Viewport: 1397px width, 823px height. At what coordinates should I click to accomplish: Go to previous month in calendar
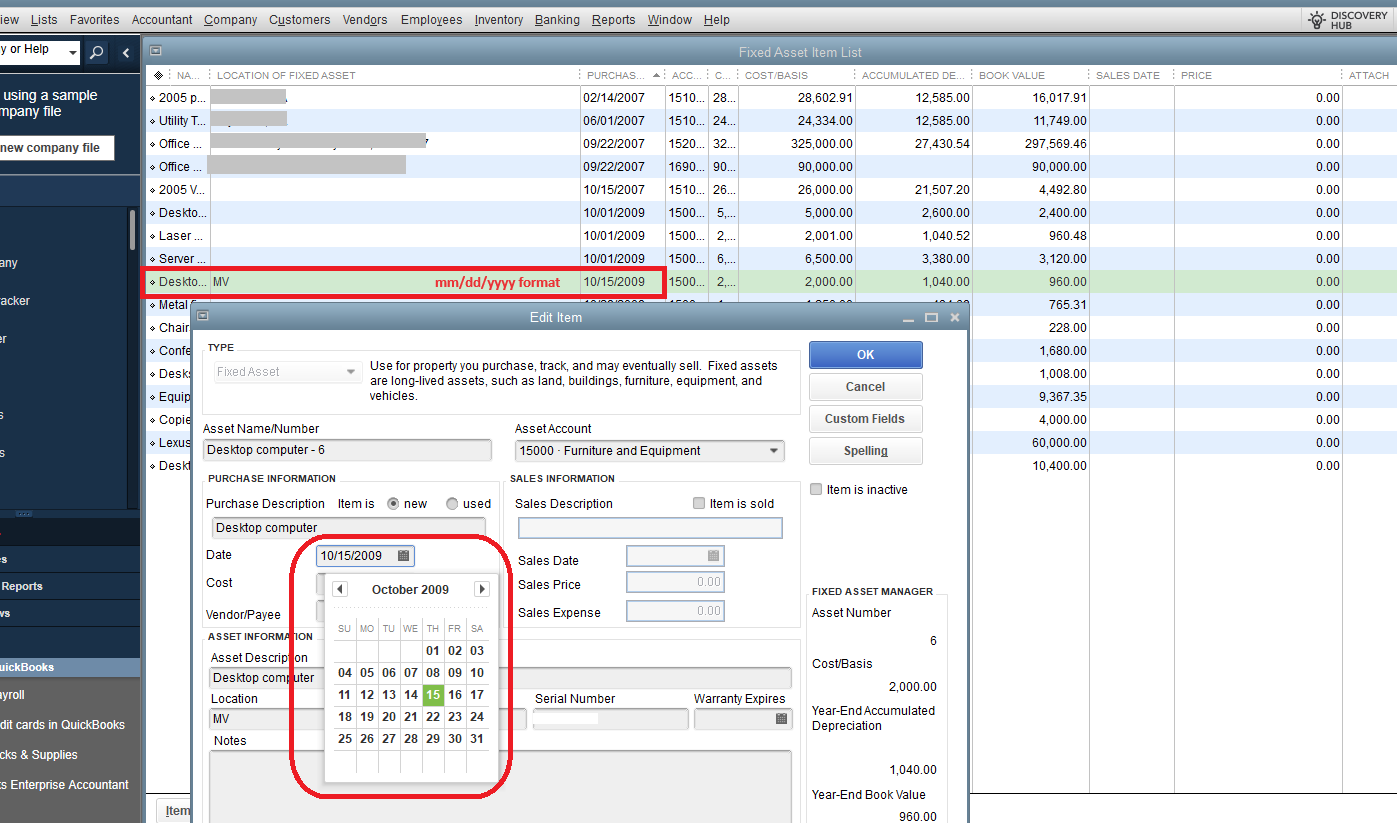339,589
